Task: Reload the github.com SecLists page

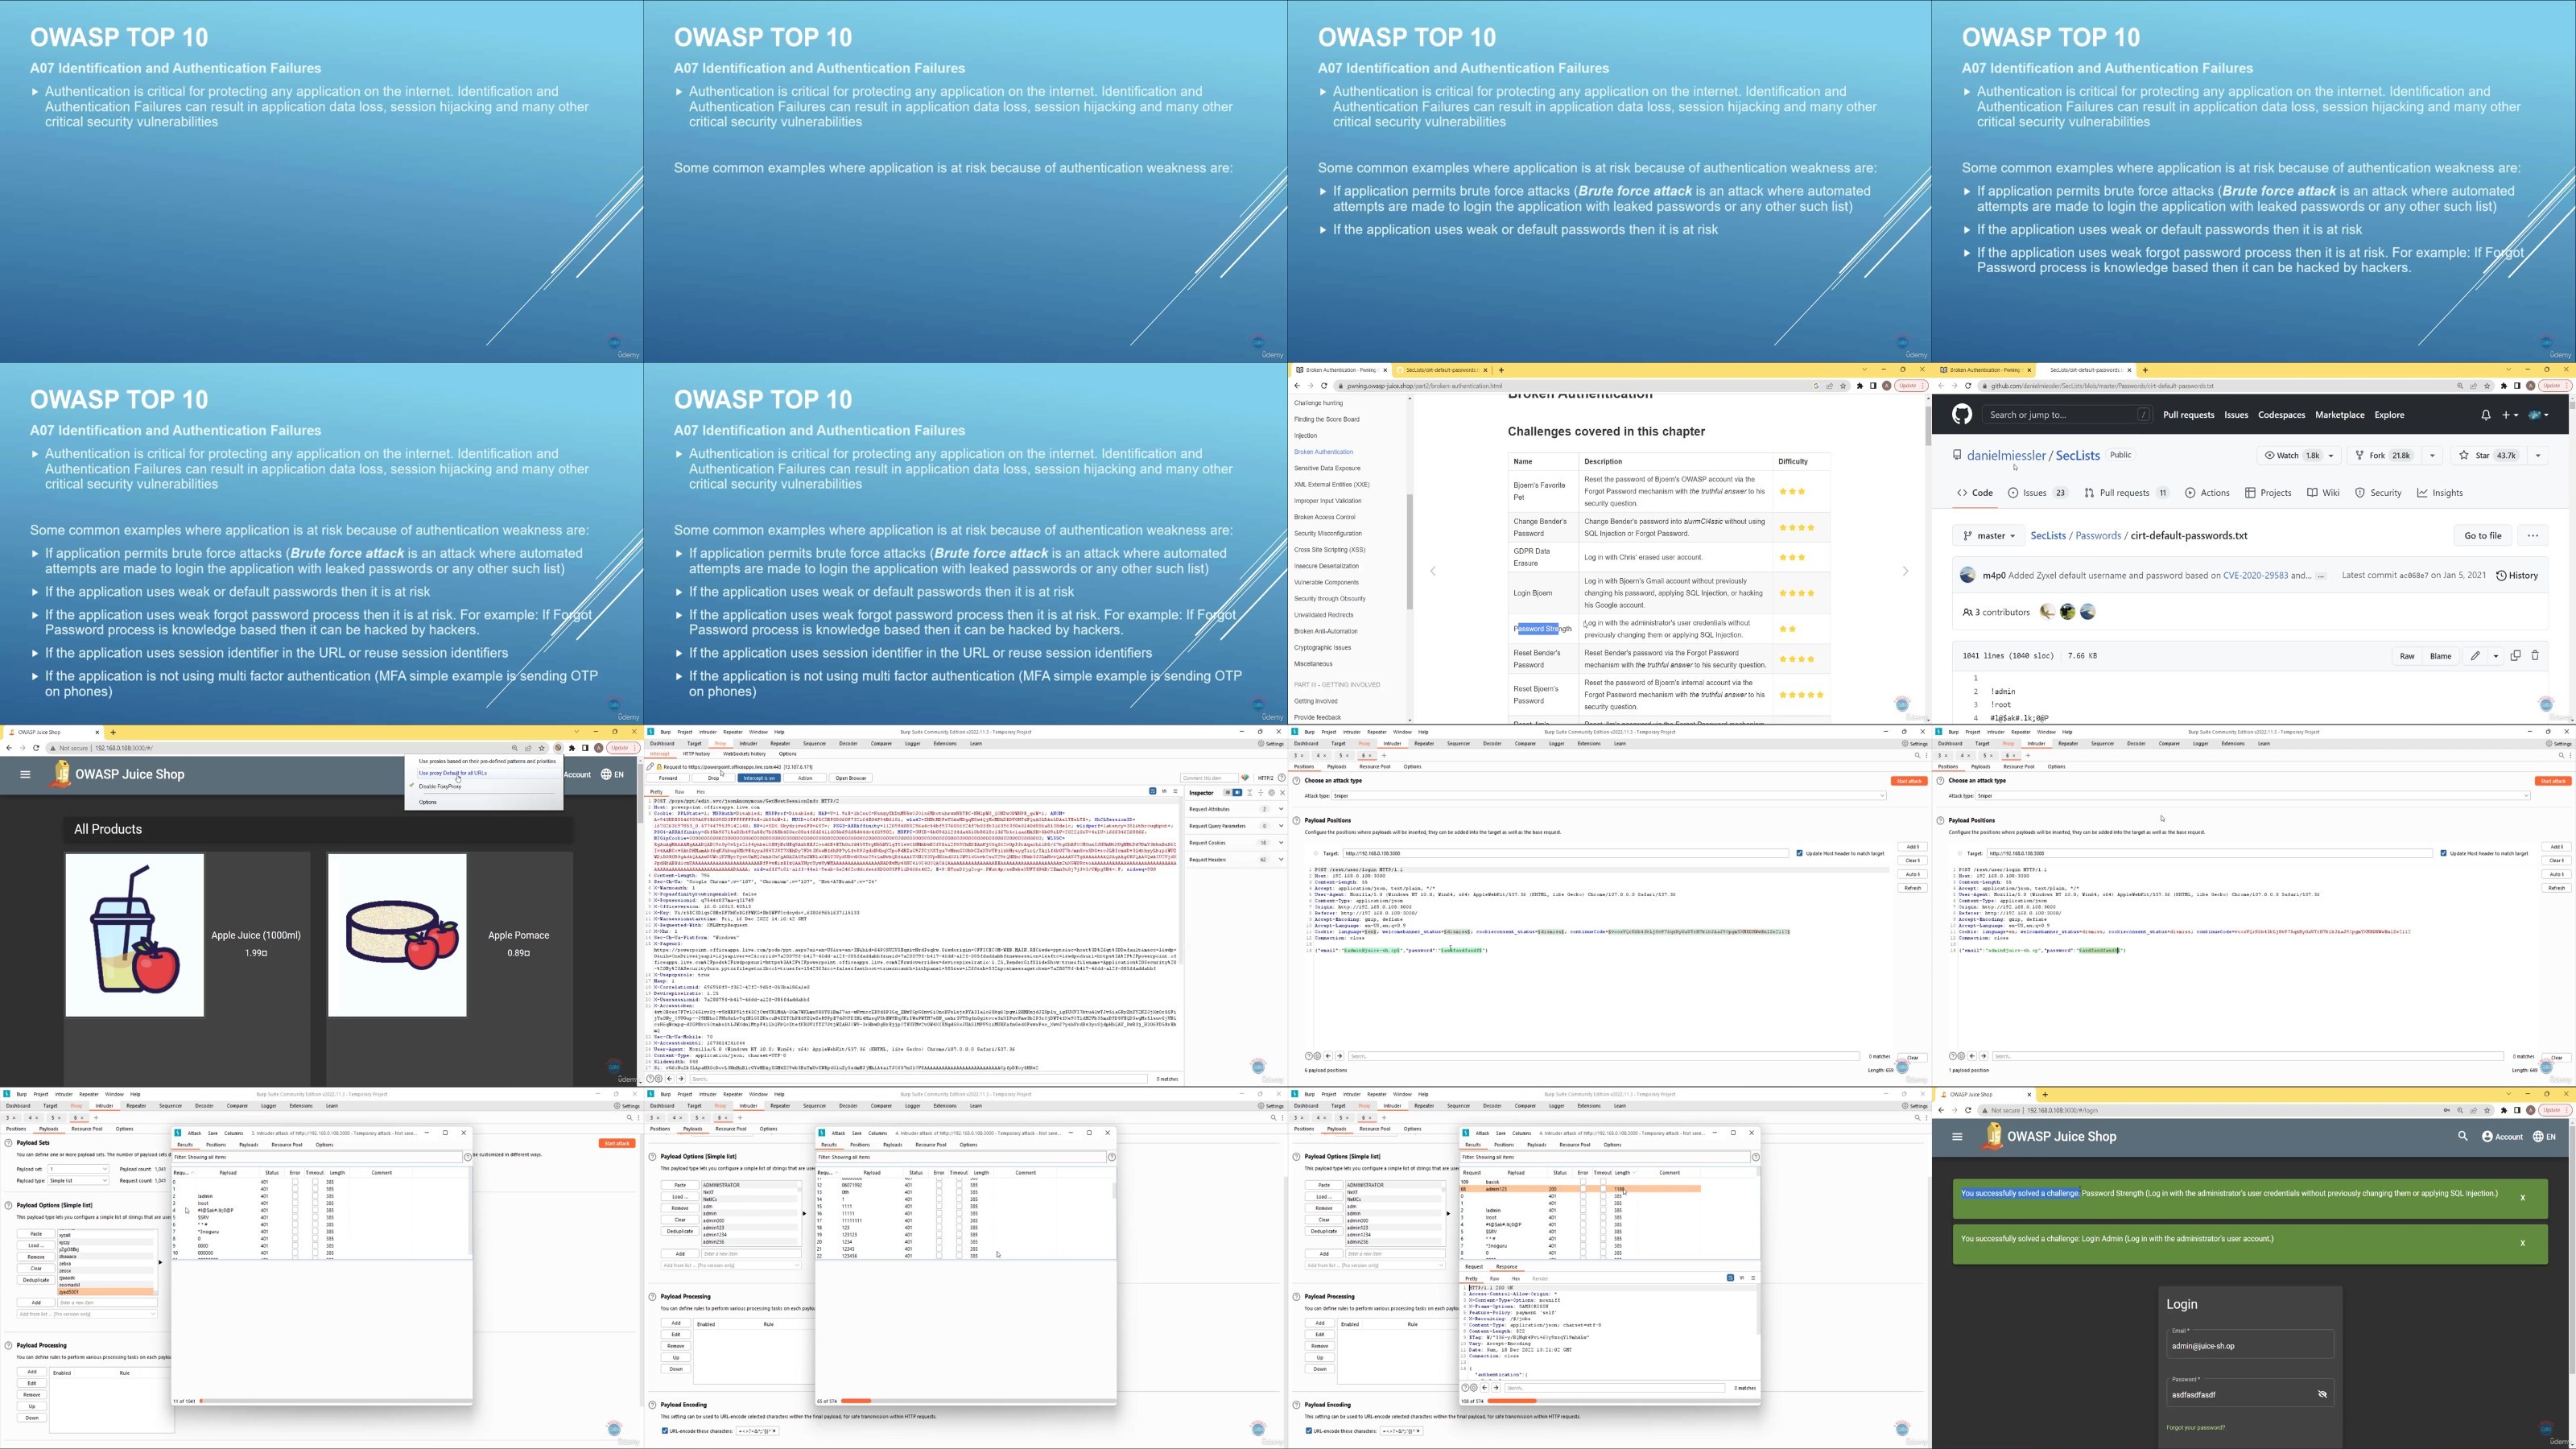Action: click(x=1968, y=386)
